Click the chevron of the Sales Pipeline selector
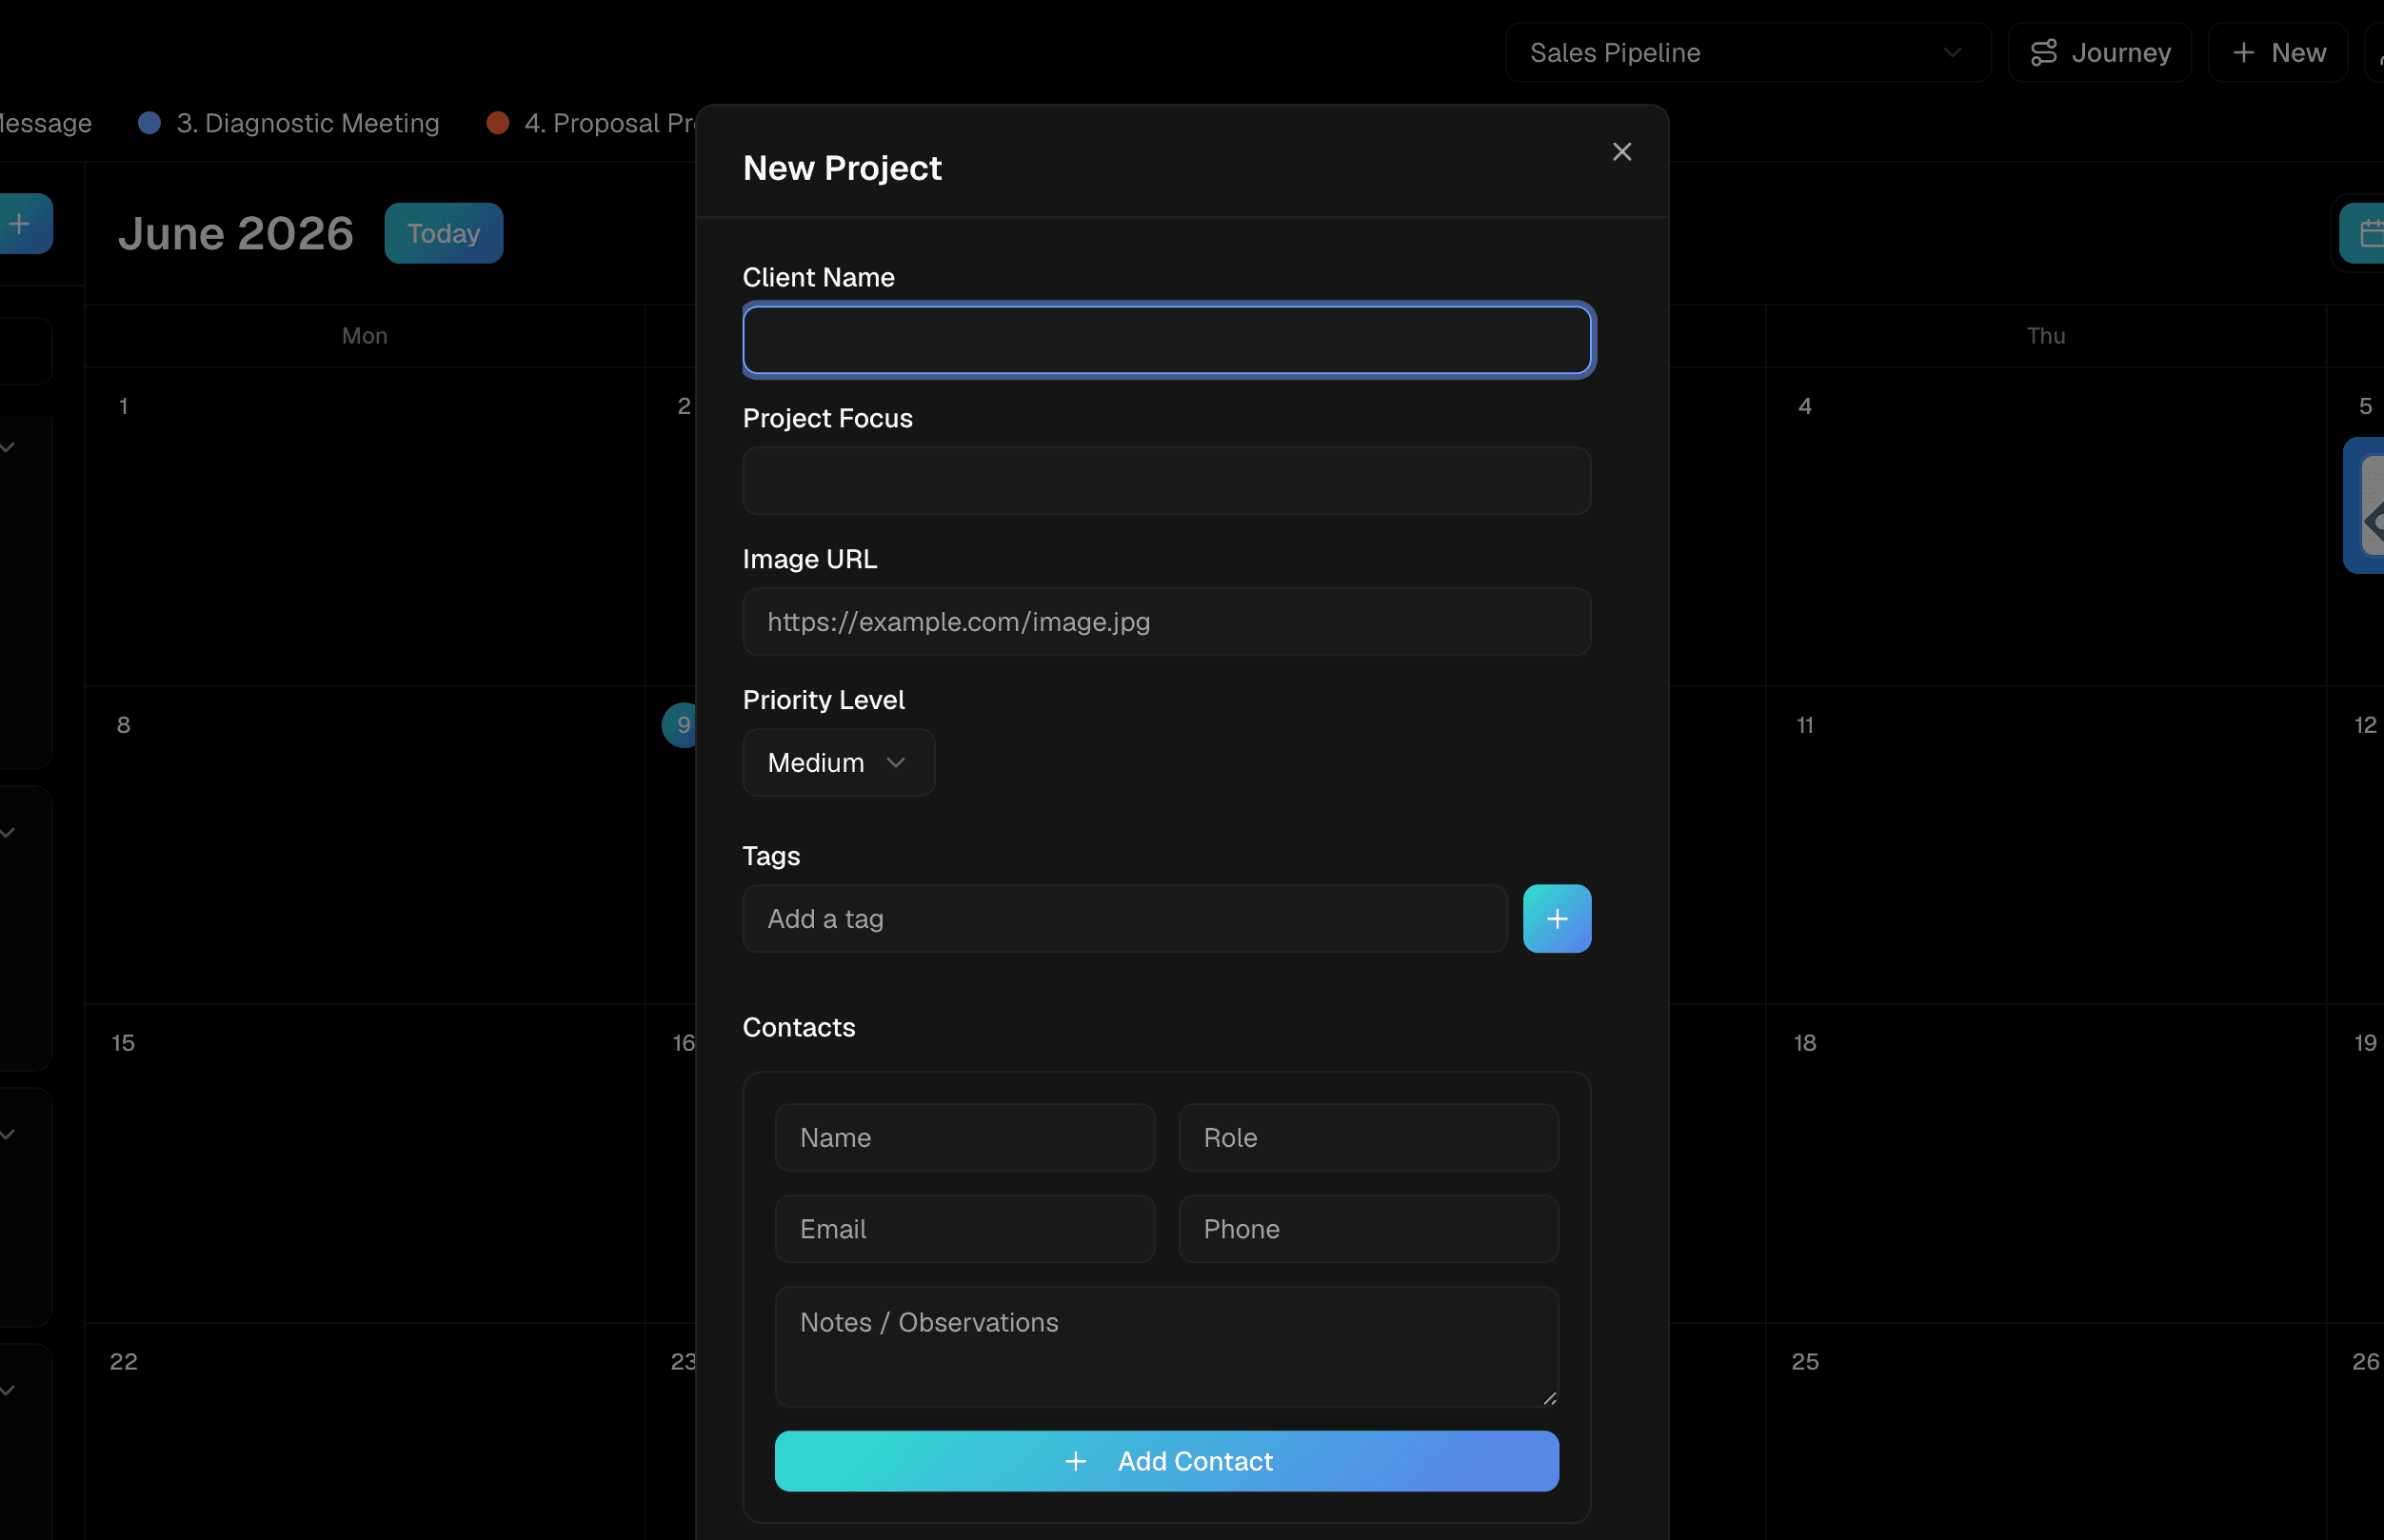 pyautogui.click(x=1951, y=52)
